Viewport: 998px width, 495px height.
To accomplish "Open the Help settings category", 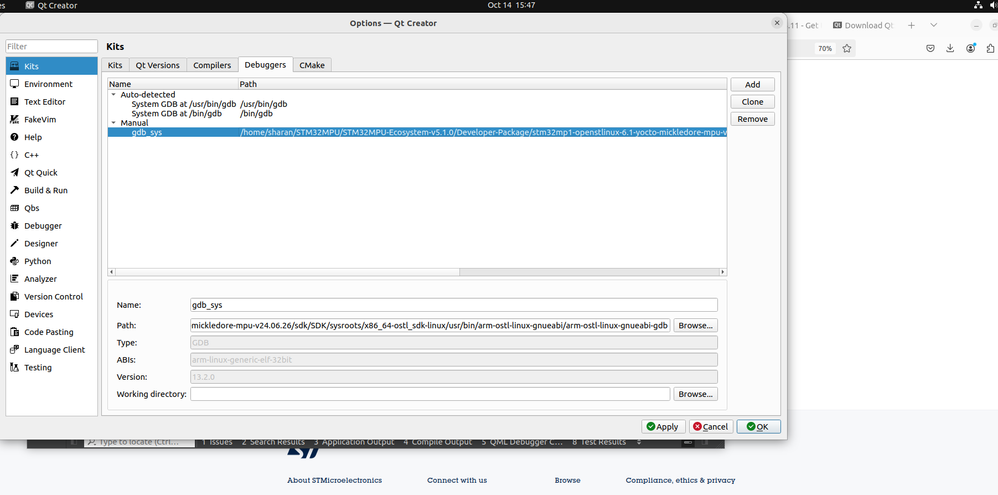I will [52, 137].
